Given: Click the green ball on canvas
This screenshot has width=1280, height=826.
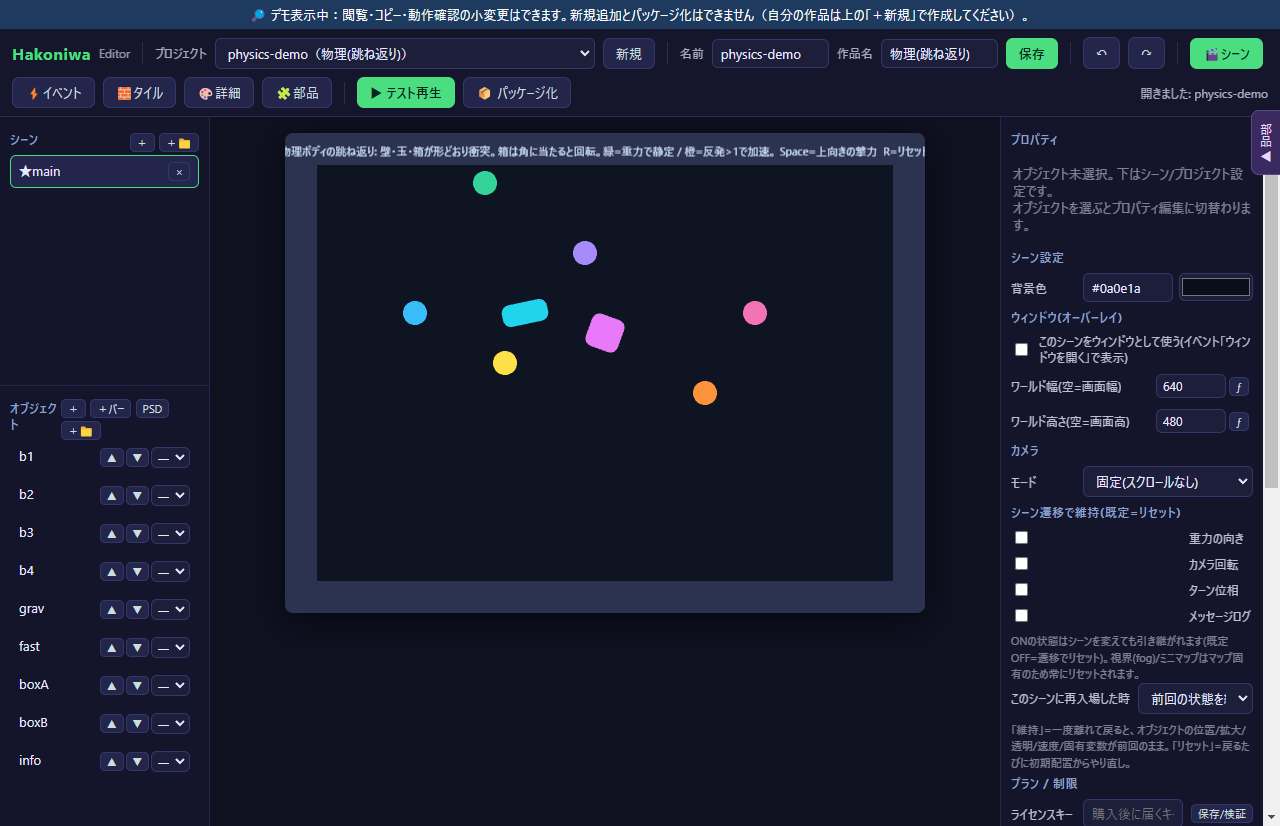Looking at the screenshot, I should pyautogui.click(x=485, y=183).
